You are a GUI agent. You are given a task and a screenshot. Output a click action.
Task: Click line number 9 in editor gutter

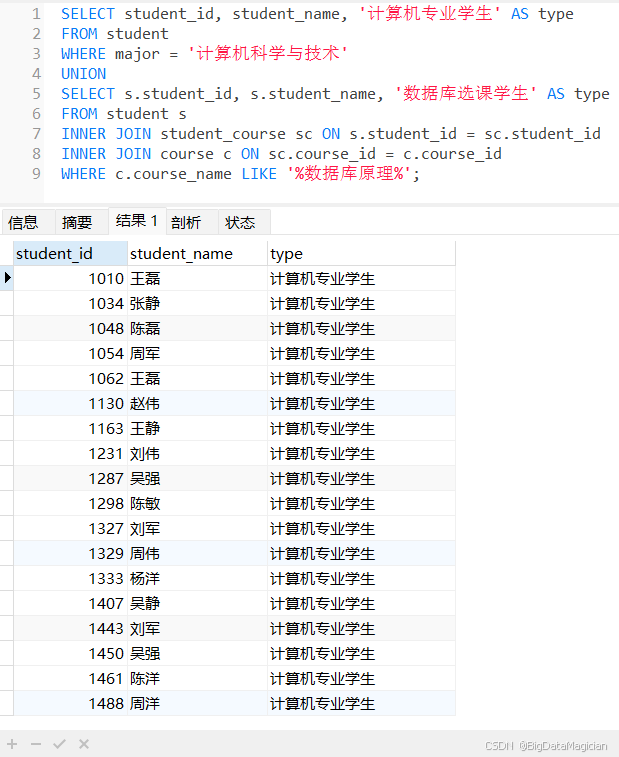point(36,174)
